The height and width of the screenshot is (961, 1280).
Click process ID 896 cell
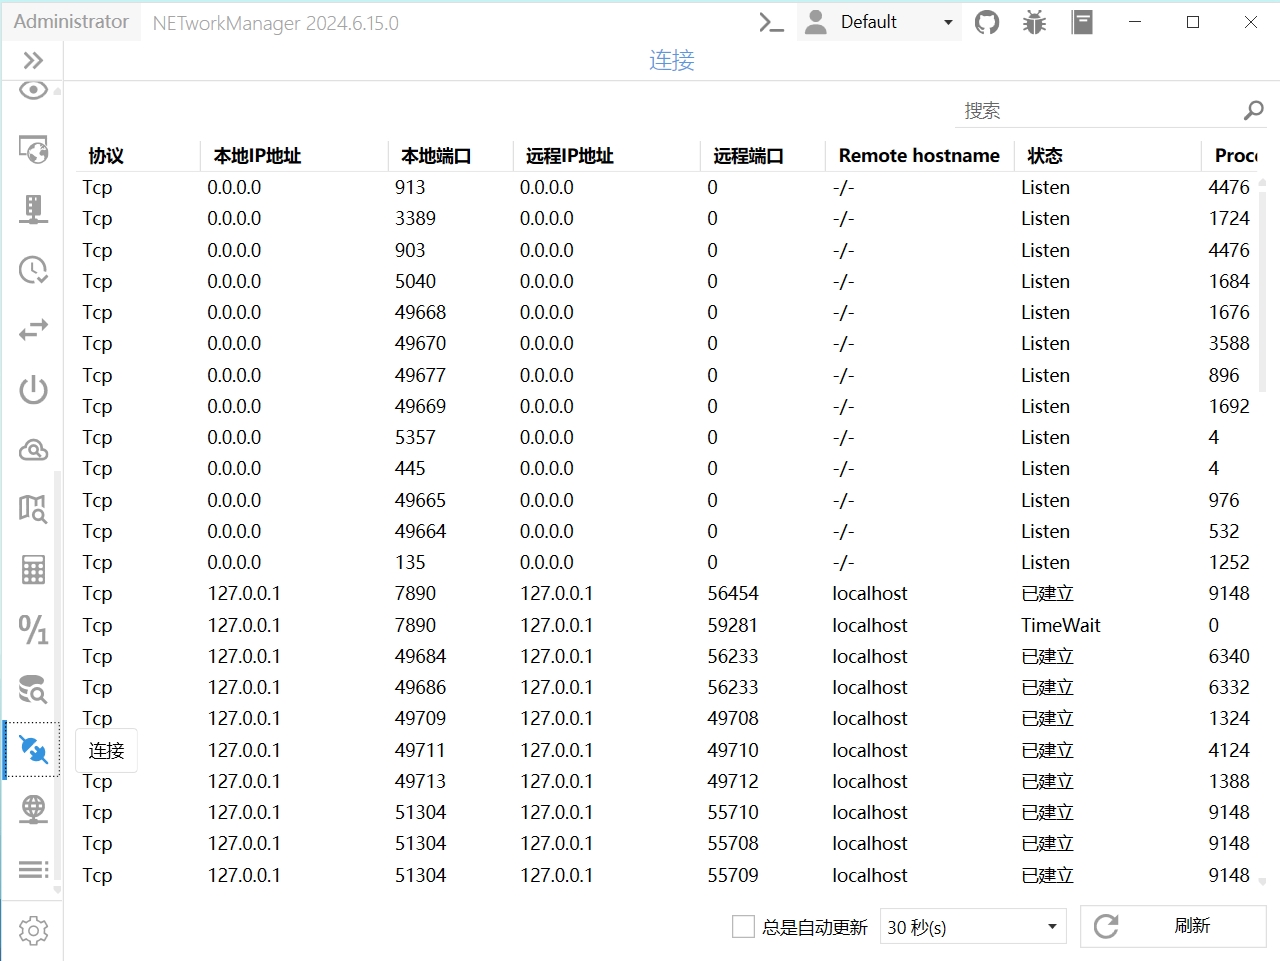1223,375
